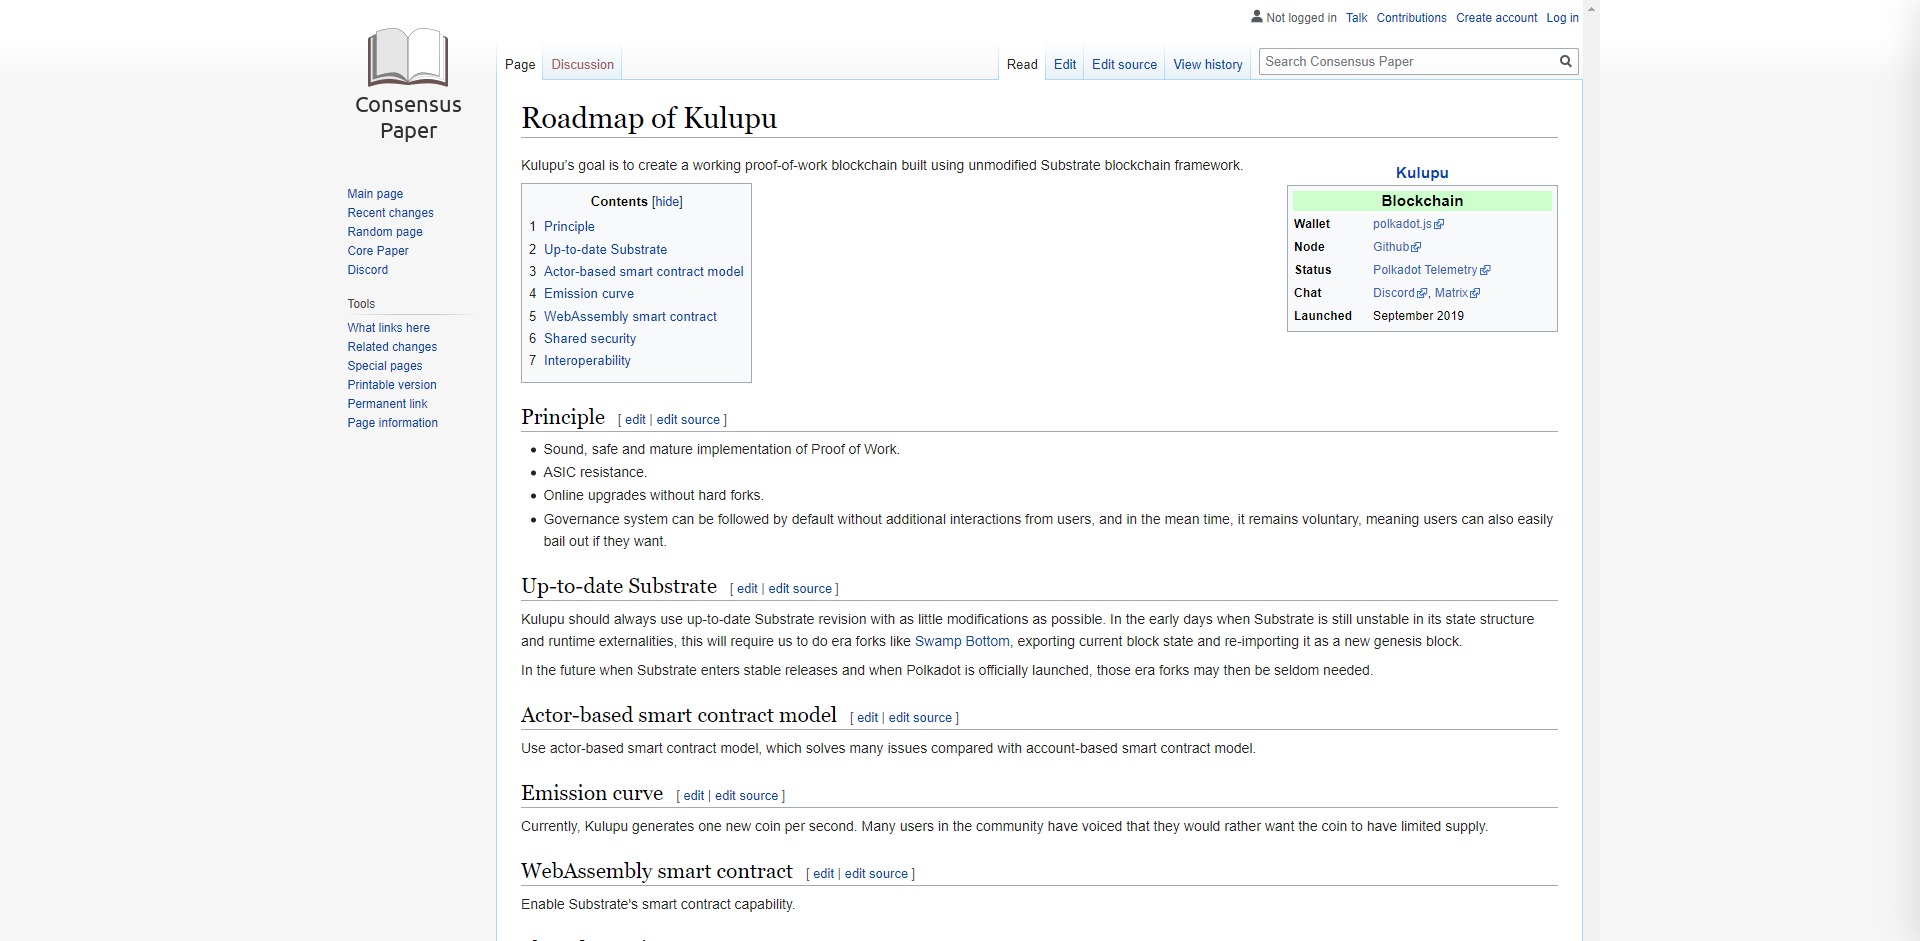Click the user icon beside Not logged in
The image size is (1920, 941).
pos(1257,17)
